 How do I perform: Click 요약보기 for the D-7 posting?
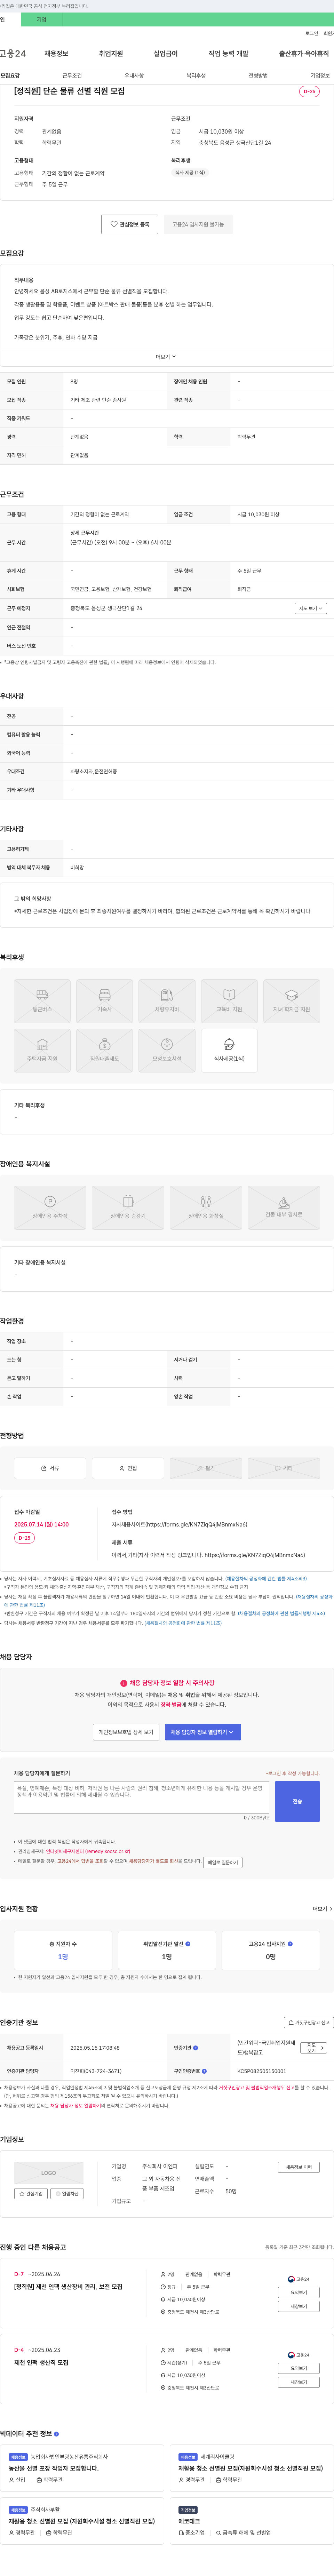pos(298,2292)
